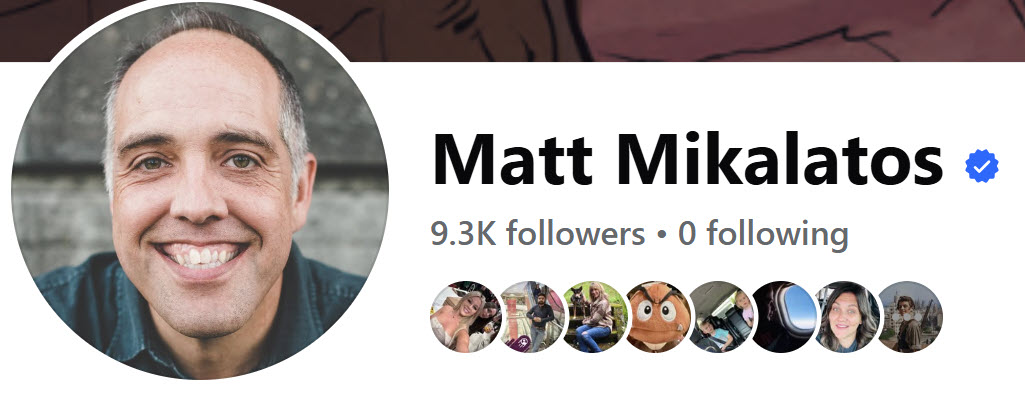Open the 0 following link
This screenshot has height=411, width=1025.
coord(764,233)
